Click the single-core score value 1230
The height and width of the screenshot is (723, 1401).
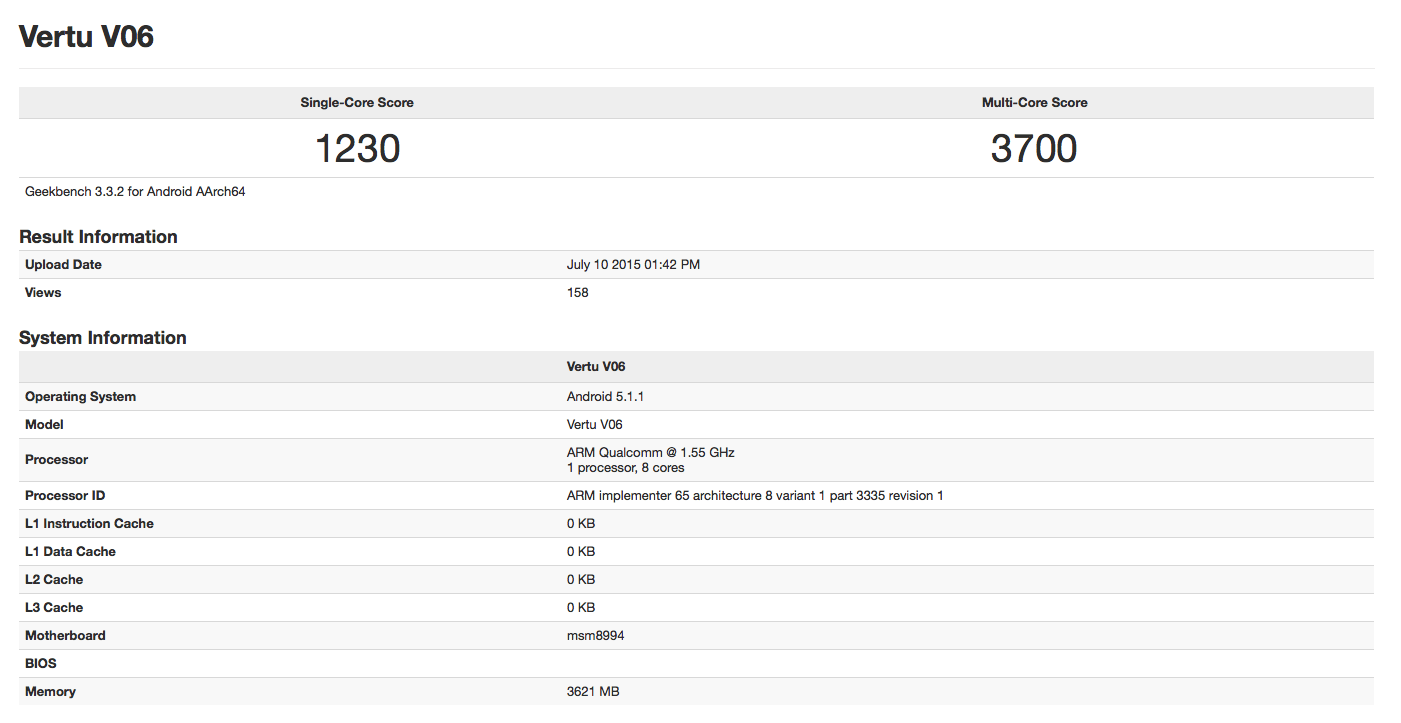point(357,149)
